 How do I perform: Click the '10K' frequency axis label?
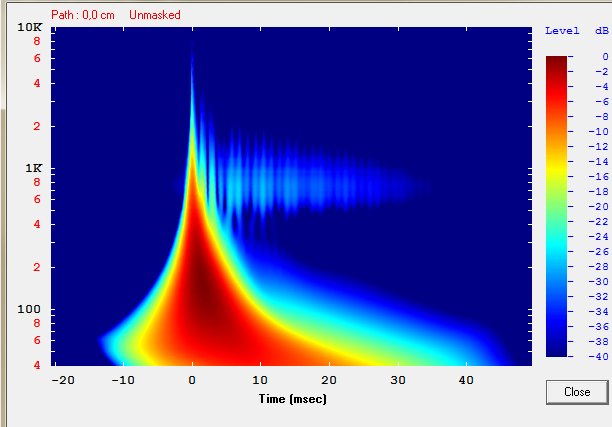click(30, 27)
